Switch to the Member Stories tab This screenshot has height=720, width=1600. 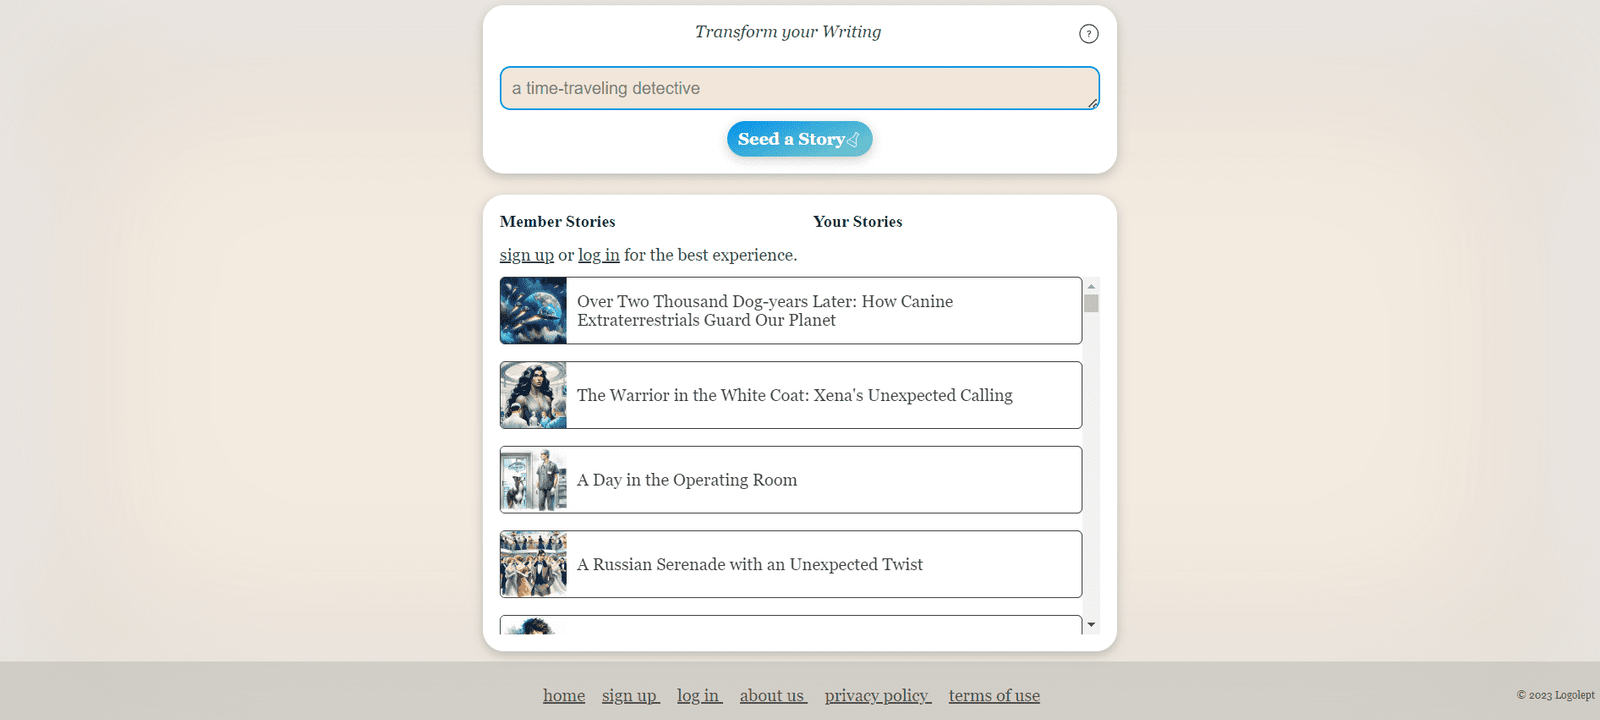(557, 222)
